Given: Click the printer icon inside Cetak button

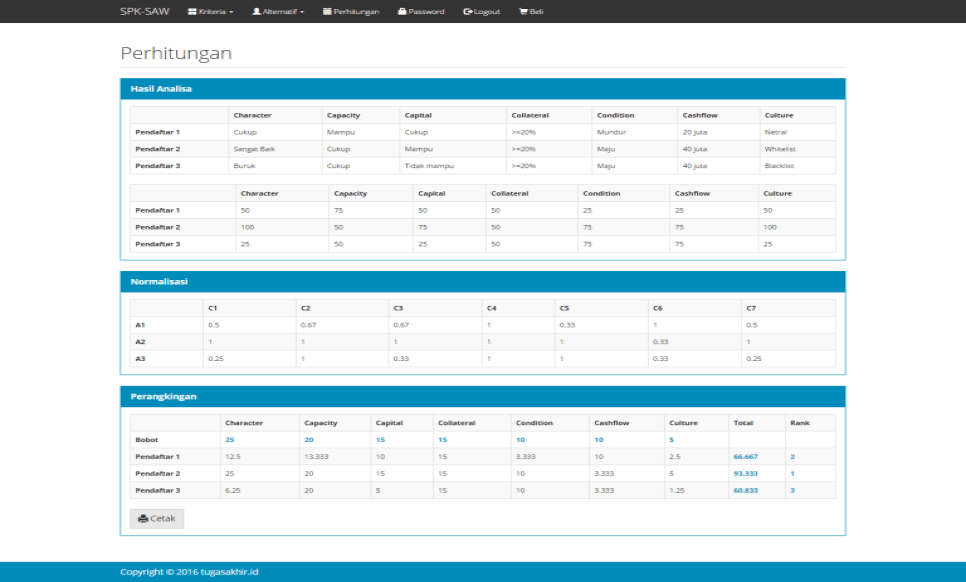Looking at the screenshot, I should [144, 518].
